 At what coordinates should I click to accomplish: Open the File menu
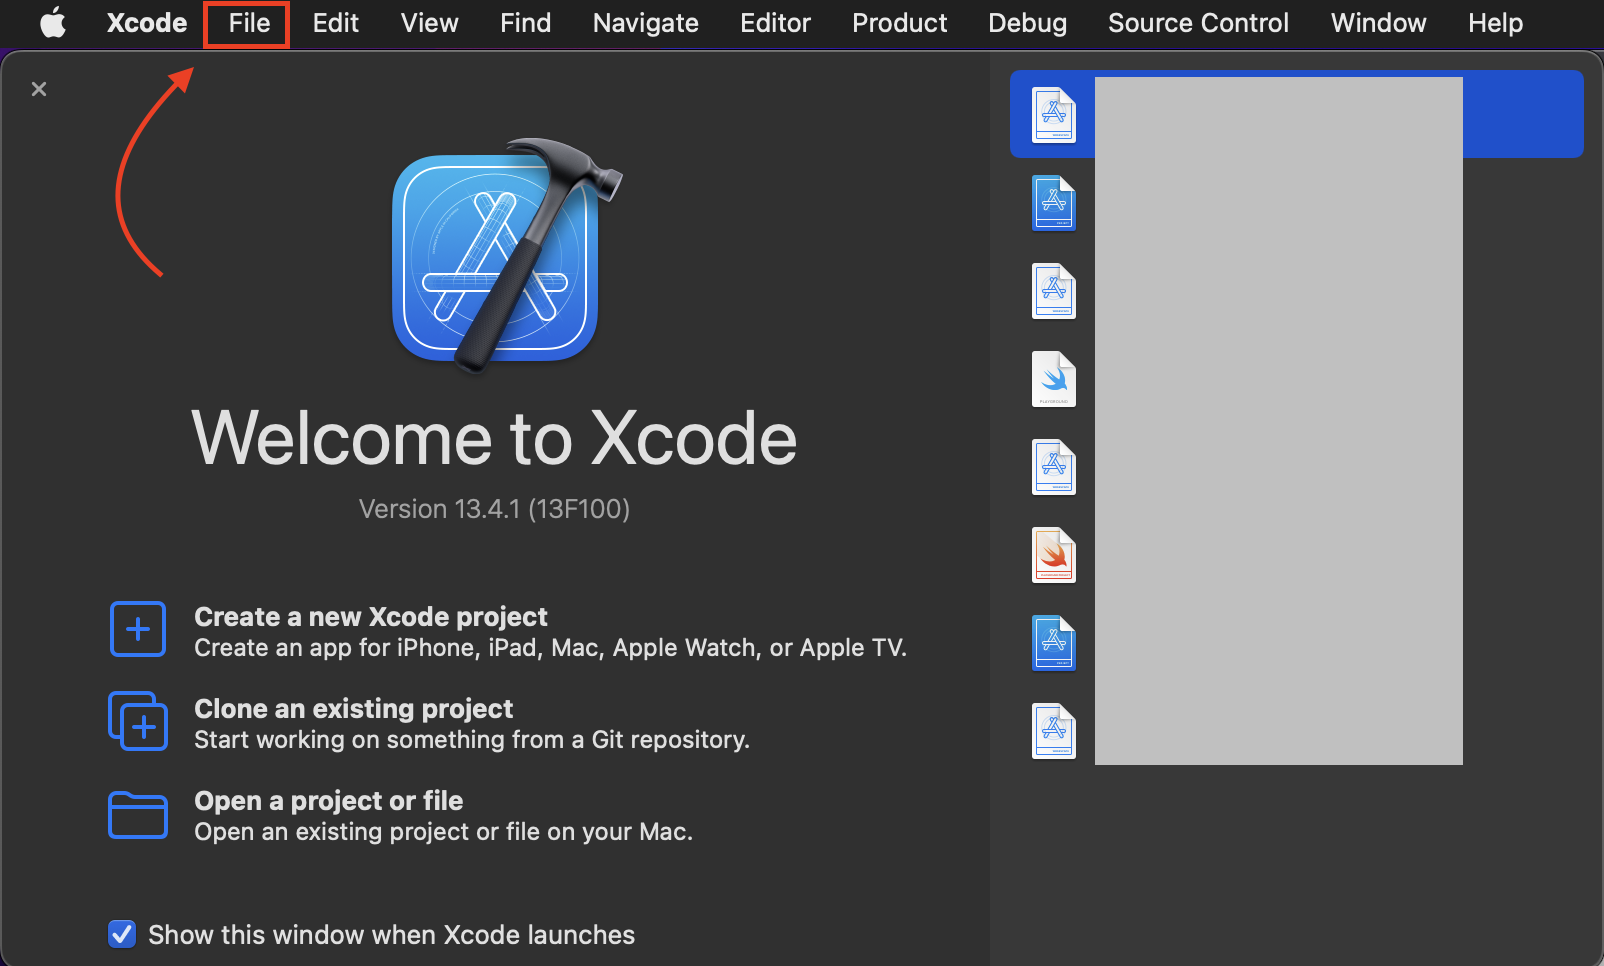[x=248, y=23]
